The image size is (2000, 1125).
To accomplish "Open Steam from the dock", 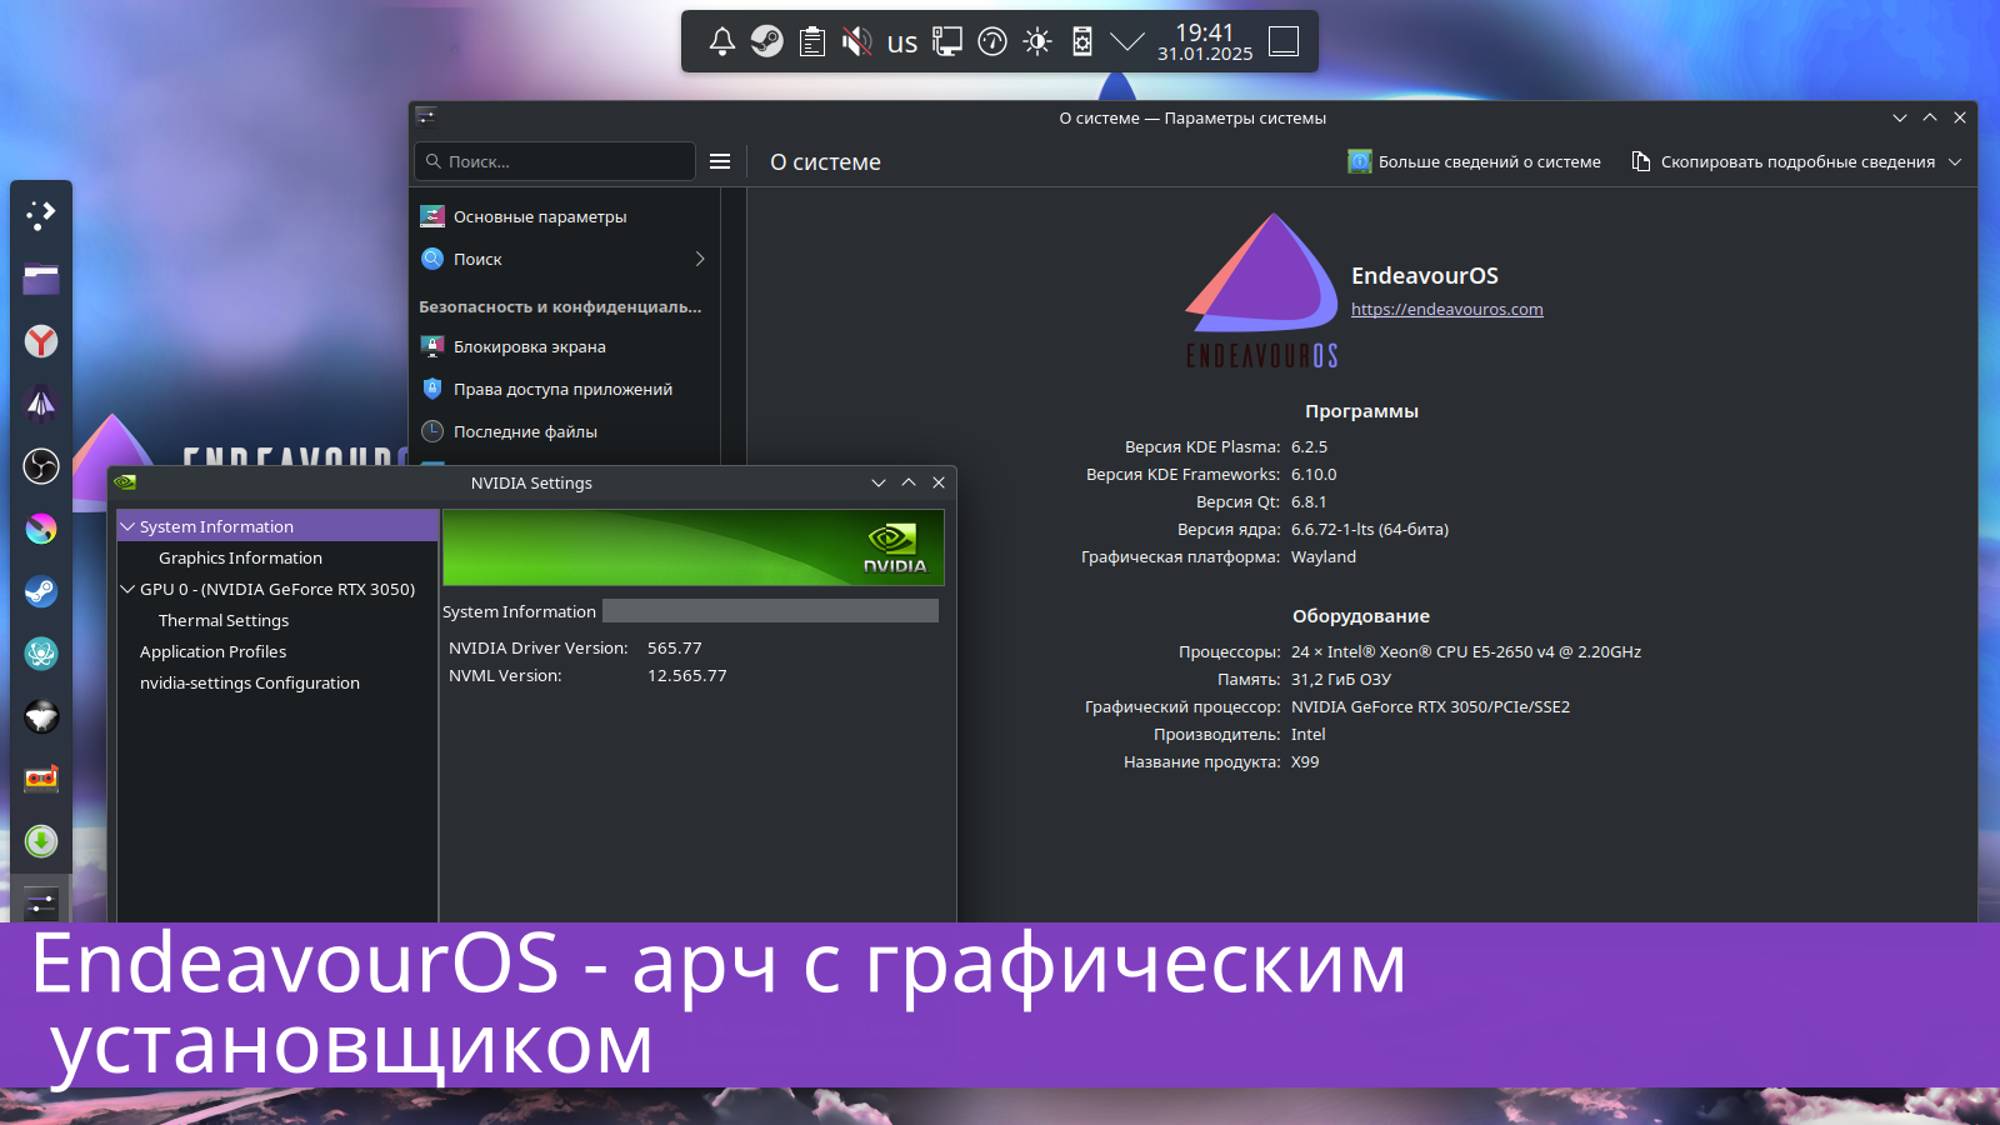I will click(x=41, y=591).
